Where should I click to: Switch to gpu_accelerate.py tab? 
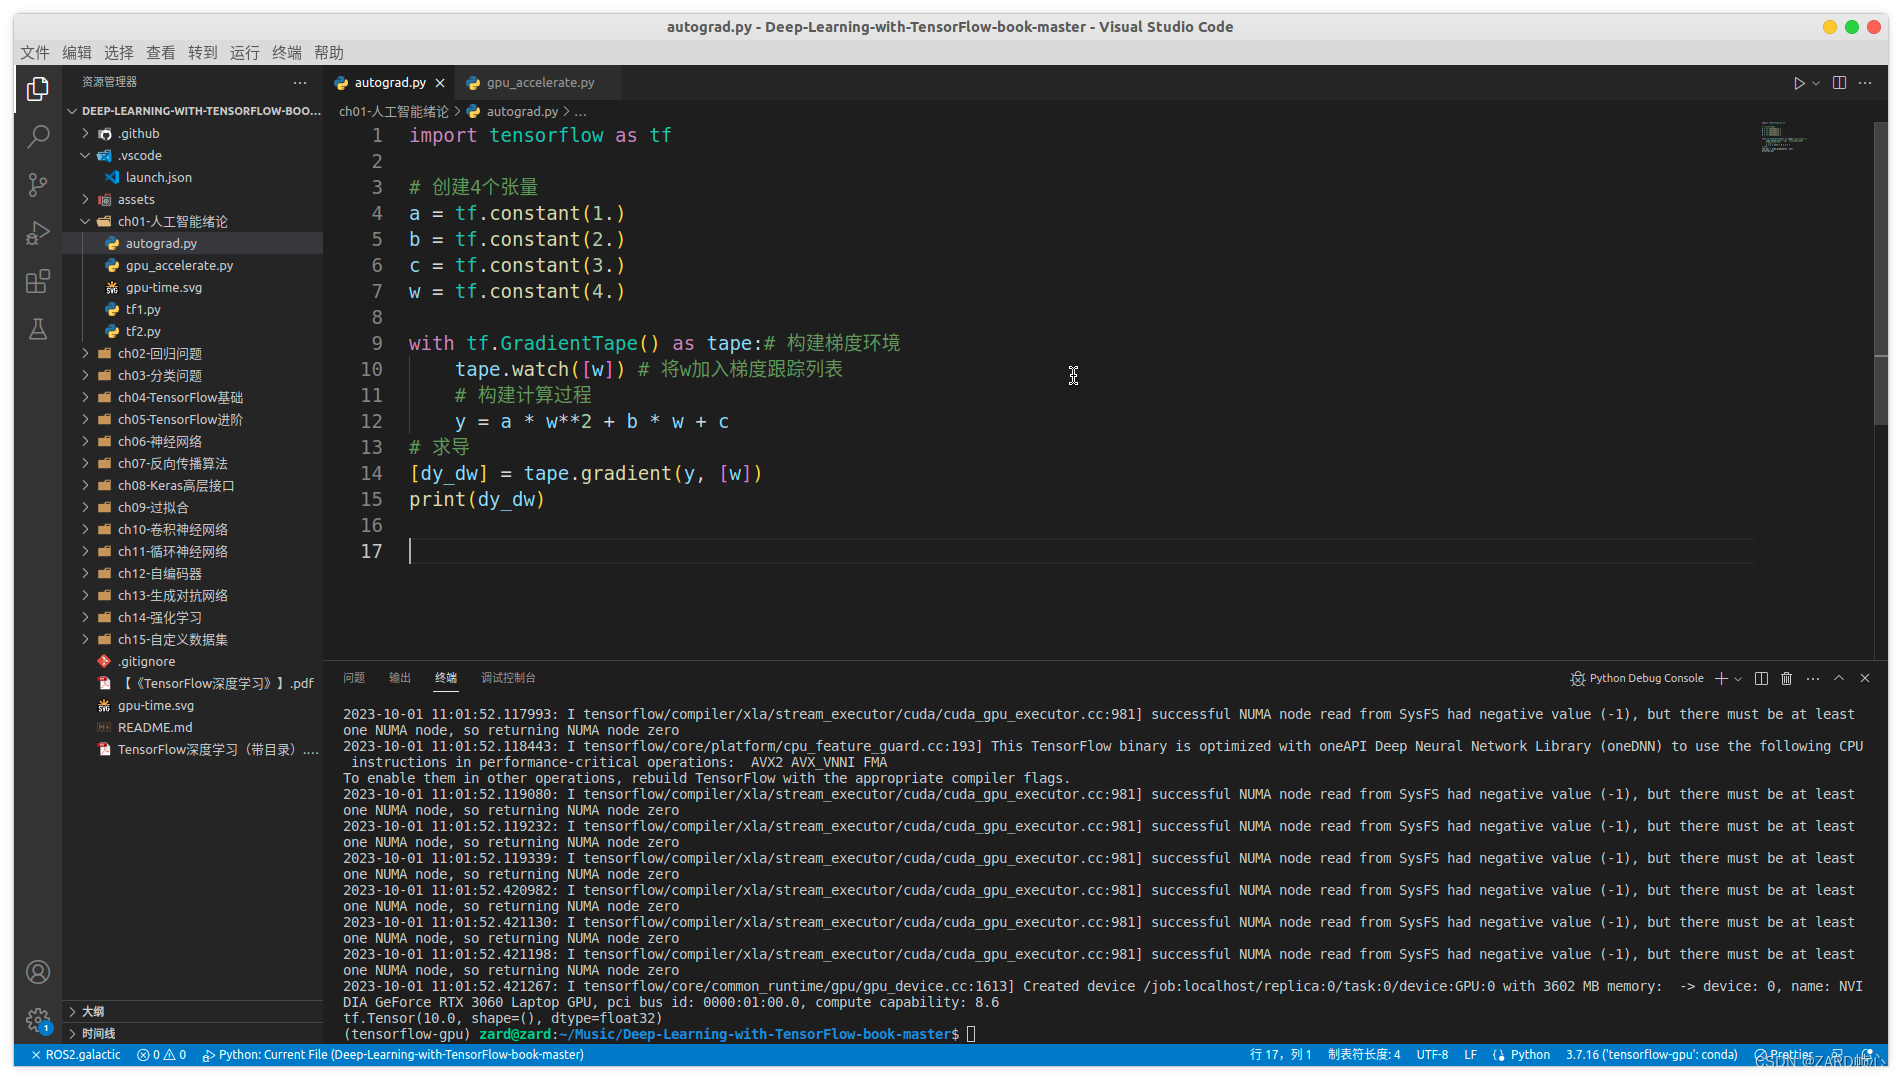(540, 83)
